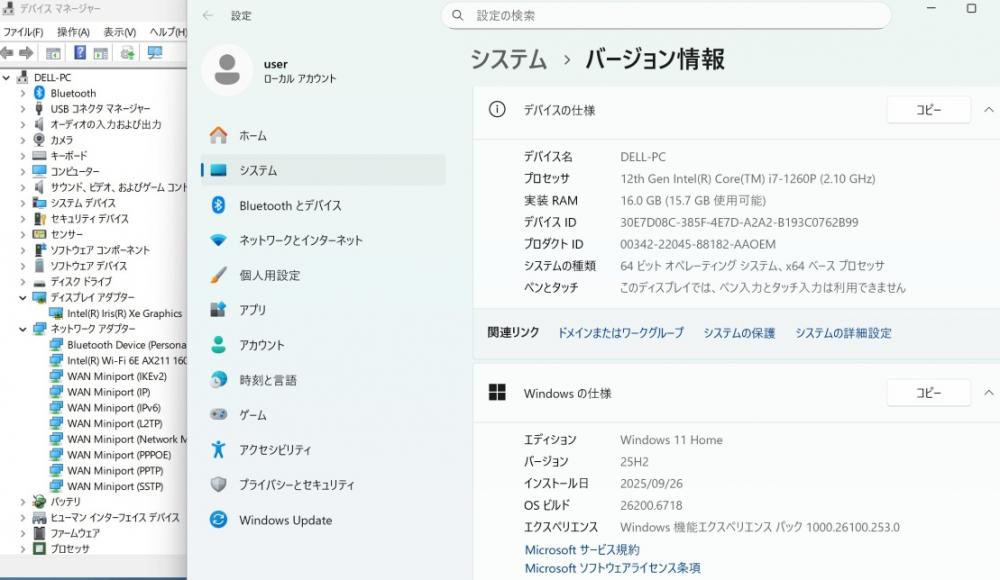Open the 表示(V) menu in Device Manager
The height and width of the screenshot is (580, 1000).
pos(119,32)
